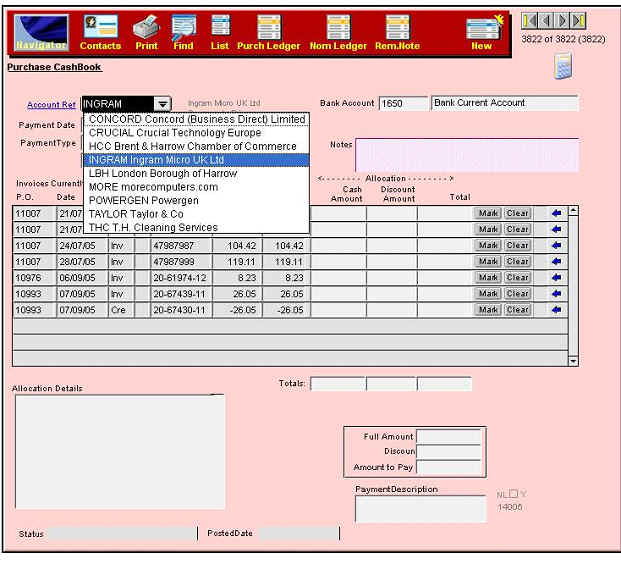
Task: Expand the Account Ref dropdown arrow
Action: (x=162, y=104)
